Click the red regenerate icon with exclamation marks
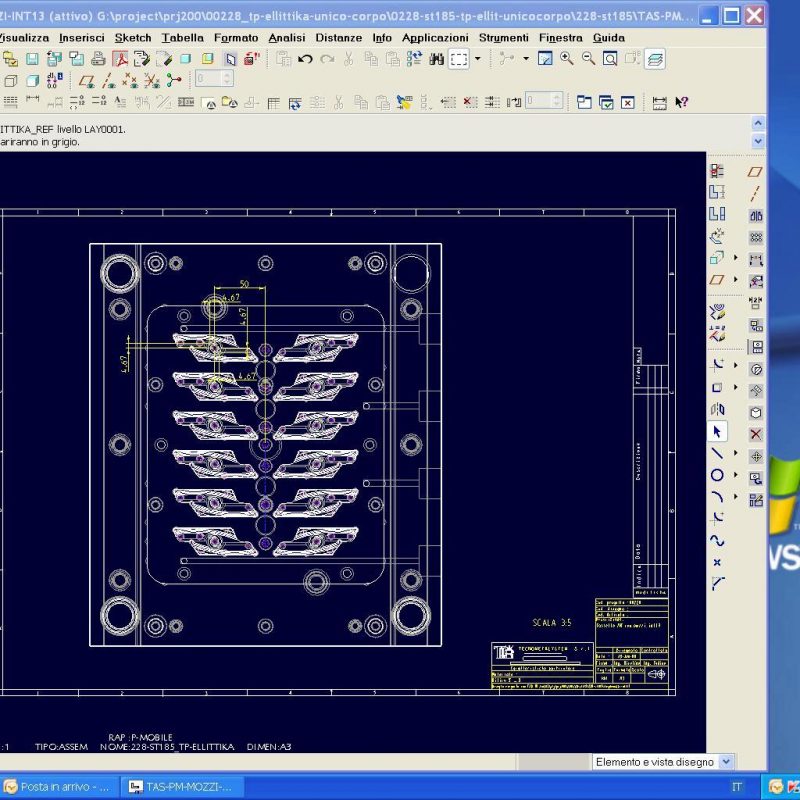The image size is (800, 800). 252,59
